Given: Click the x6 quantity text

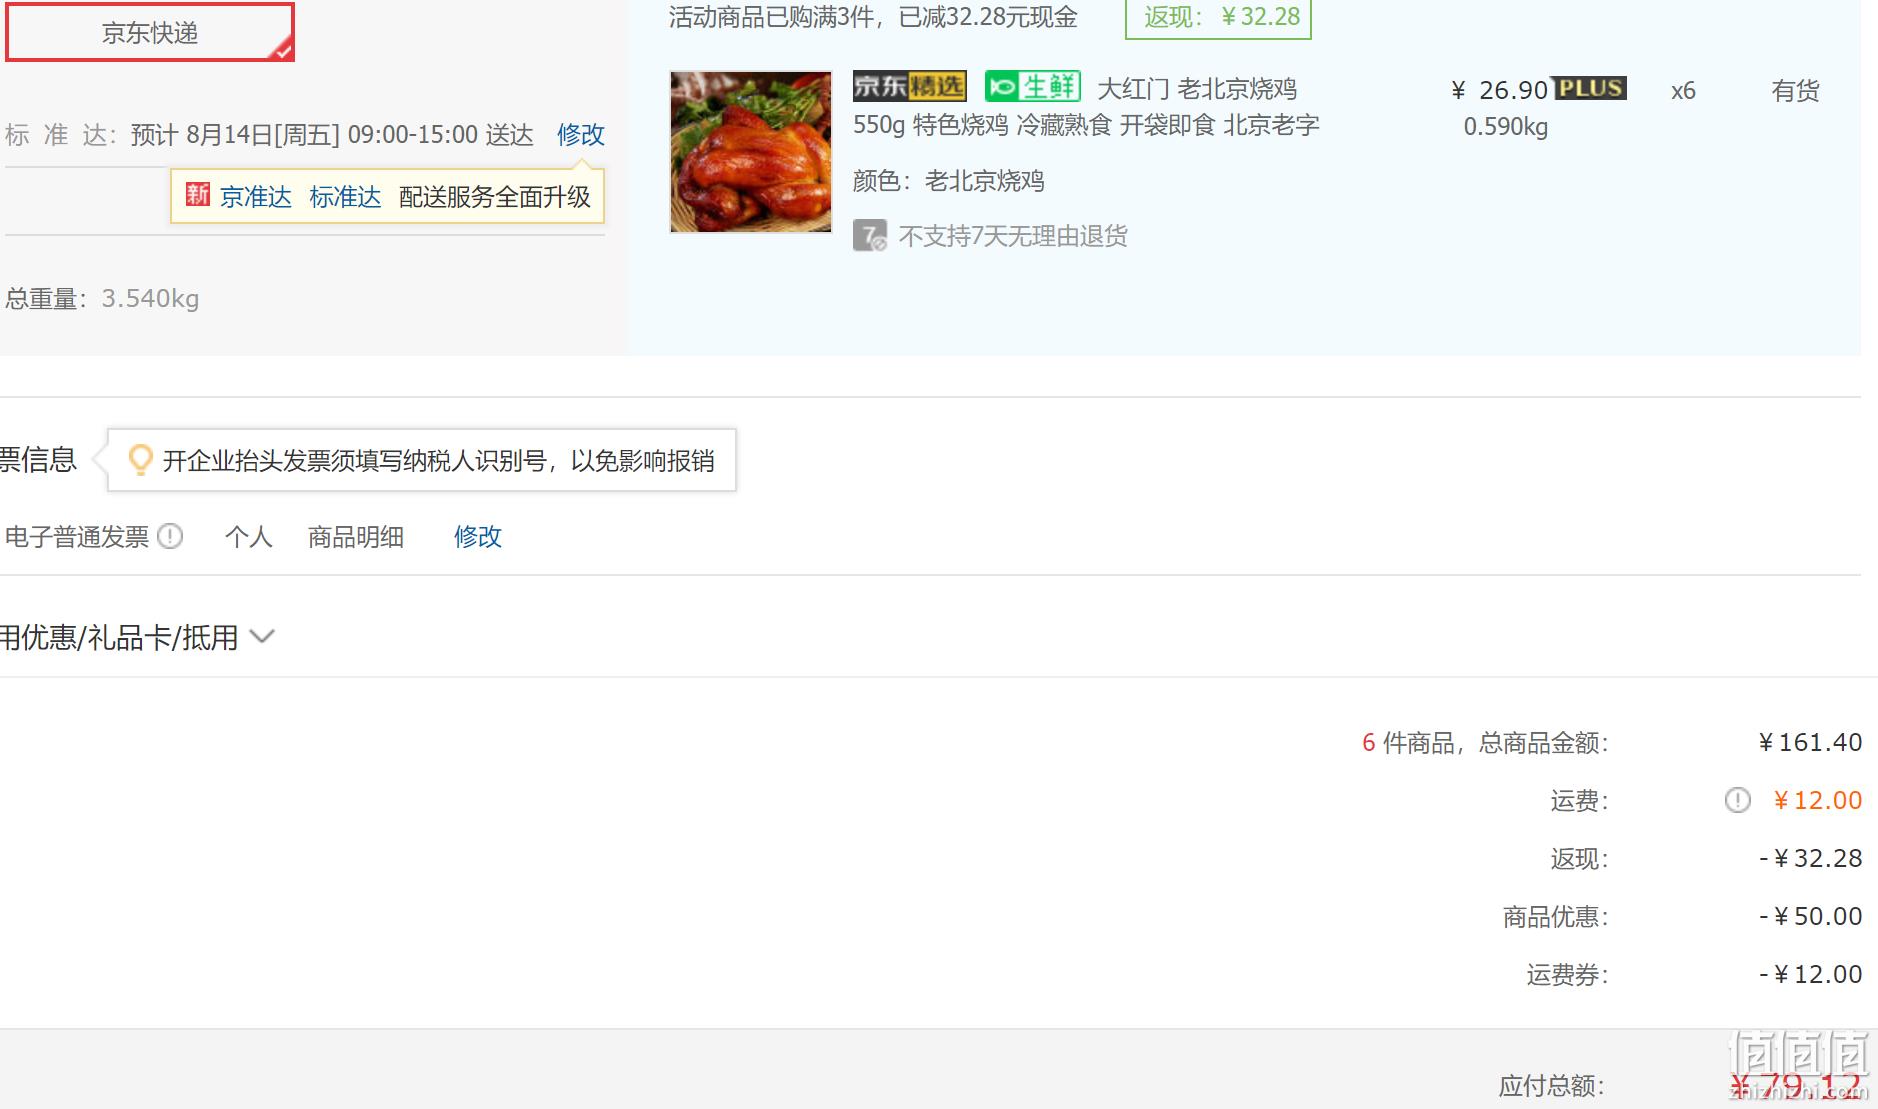Looking at the screenshot, I should 1684,91.
